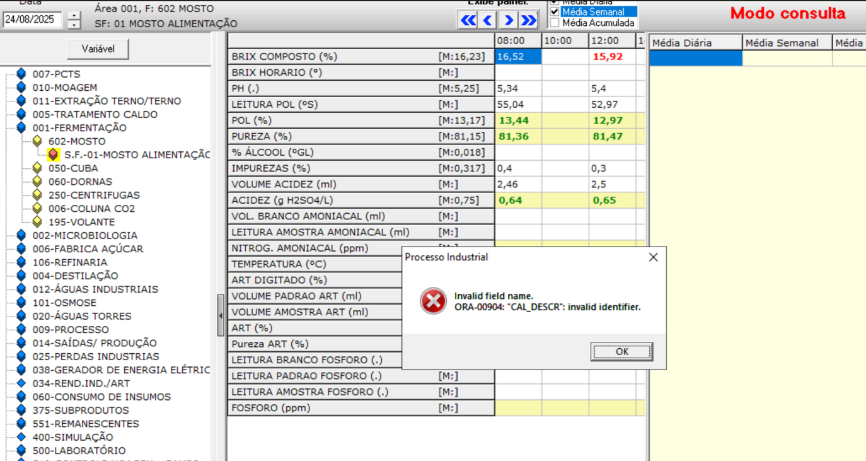Select the BRIX COMPOSTO (%) row label

[x=361, y=56]
